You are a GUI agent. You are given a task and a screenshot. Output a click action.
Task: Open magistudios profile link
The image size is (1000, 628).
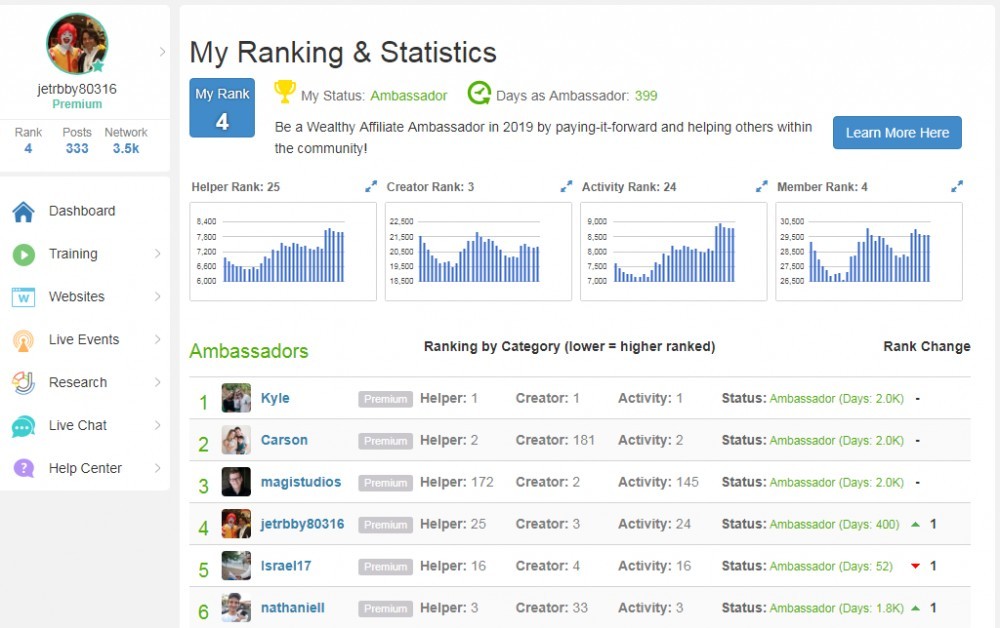(x=301, y=482)
